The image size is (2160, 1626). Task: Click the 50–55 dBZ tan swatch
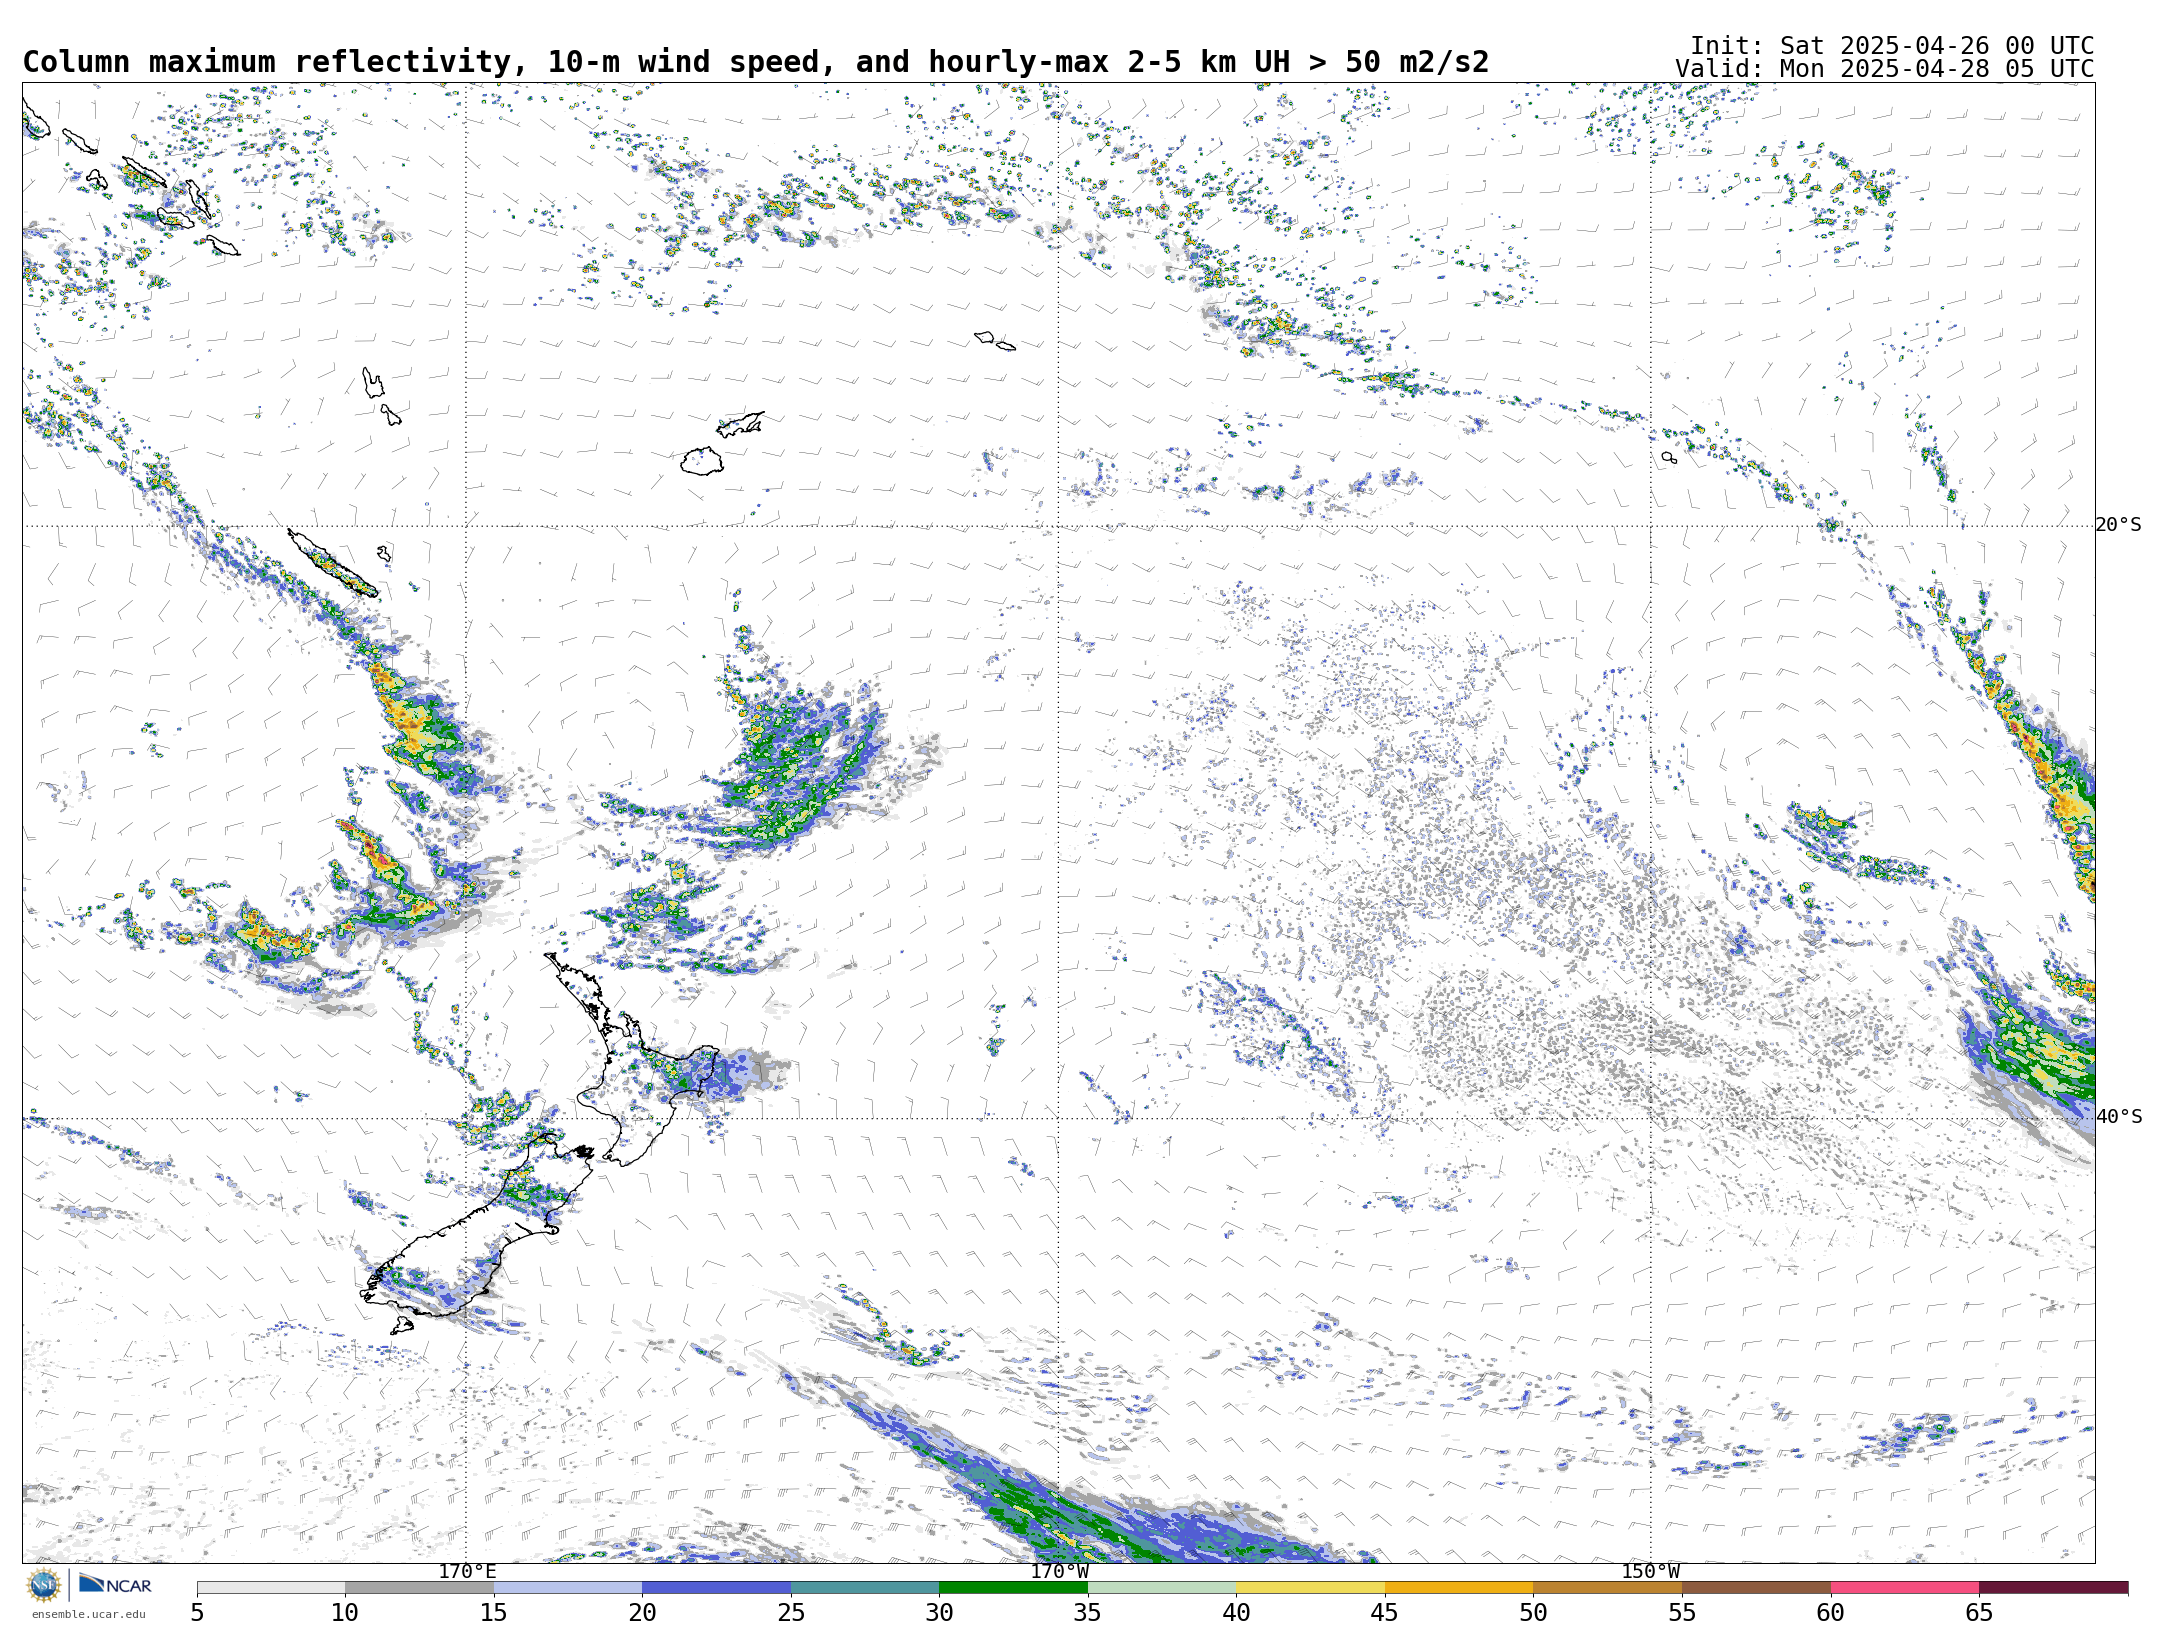point(1608,1588)
